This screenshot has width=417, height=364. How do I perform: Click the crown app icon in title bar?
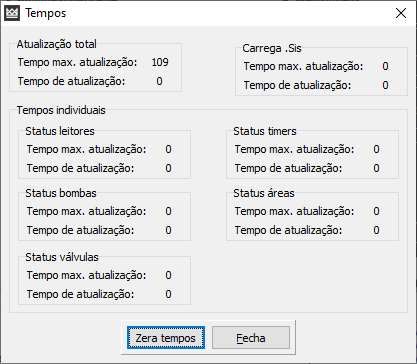coord(12,13)
